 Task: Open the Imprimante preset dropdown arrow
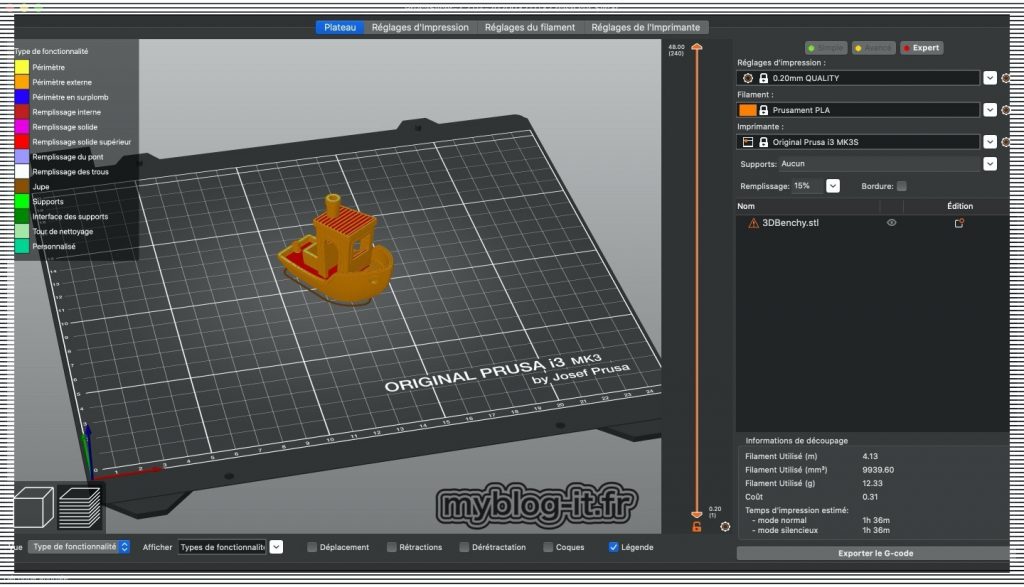pyautogui.click(x=989, y=142)
